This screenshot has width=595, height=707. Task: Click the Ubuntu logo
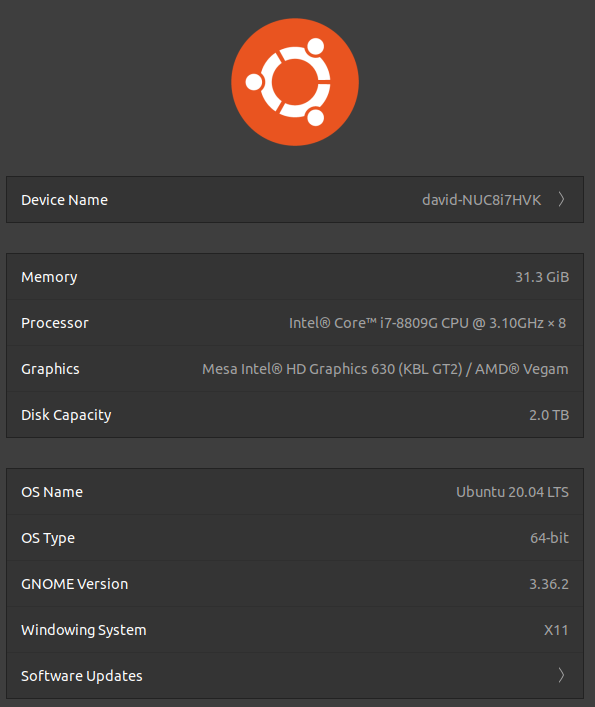click(x=295, y=82)
